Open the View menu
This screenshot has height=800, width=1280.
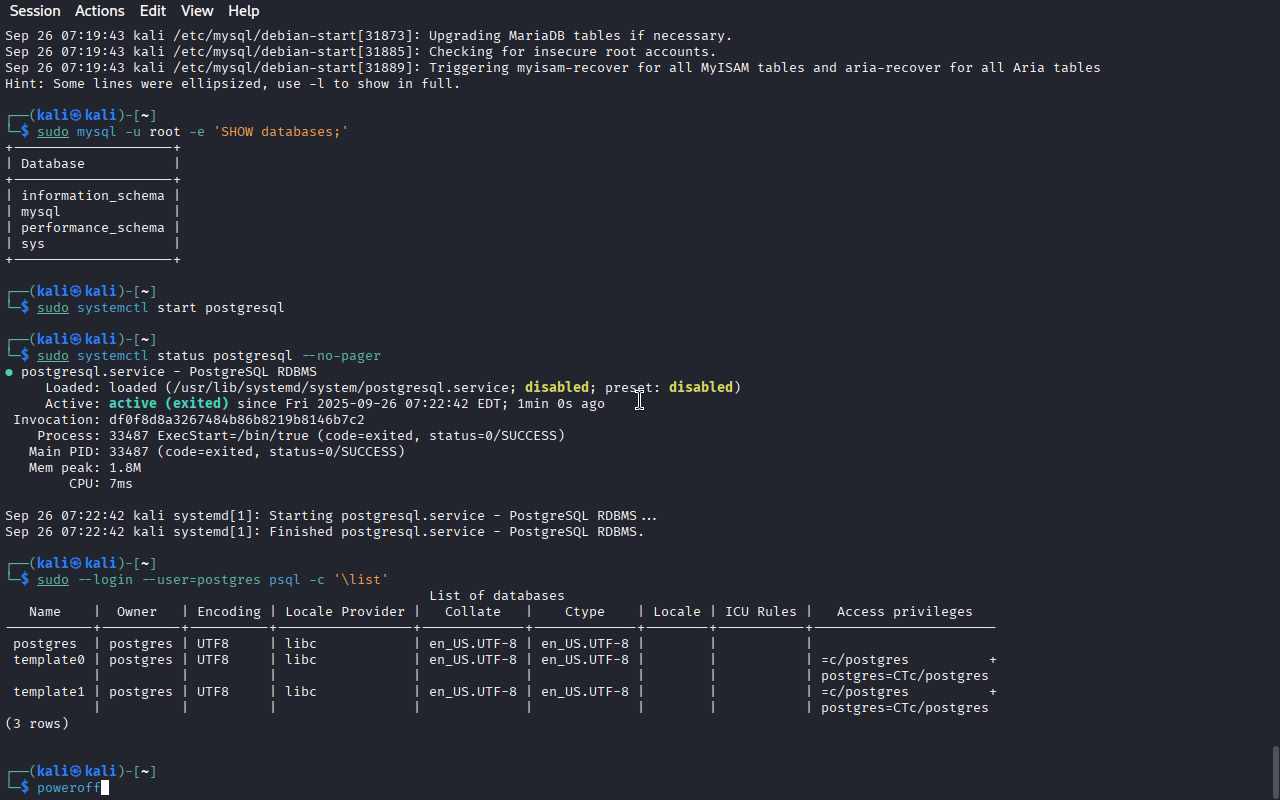point(197,11)
